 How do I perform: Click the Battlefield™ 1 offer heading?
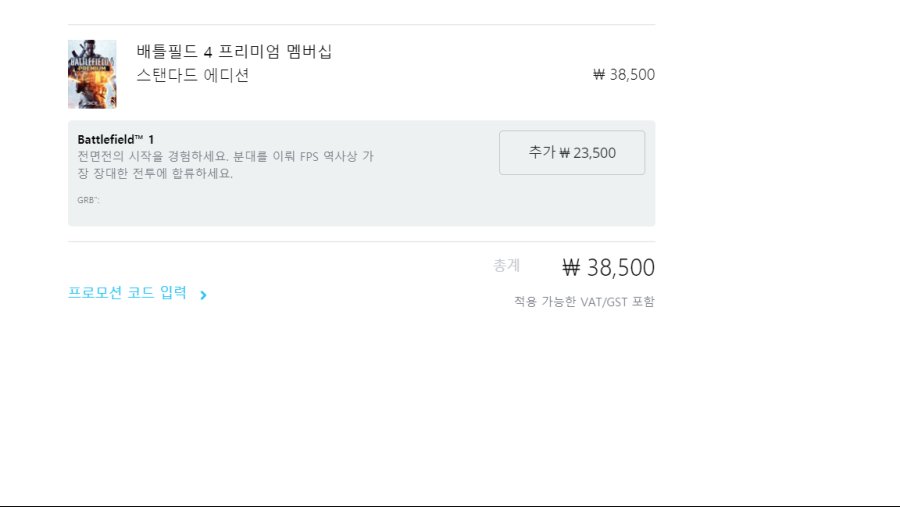[116, 139]
